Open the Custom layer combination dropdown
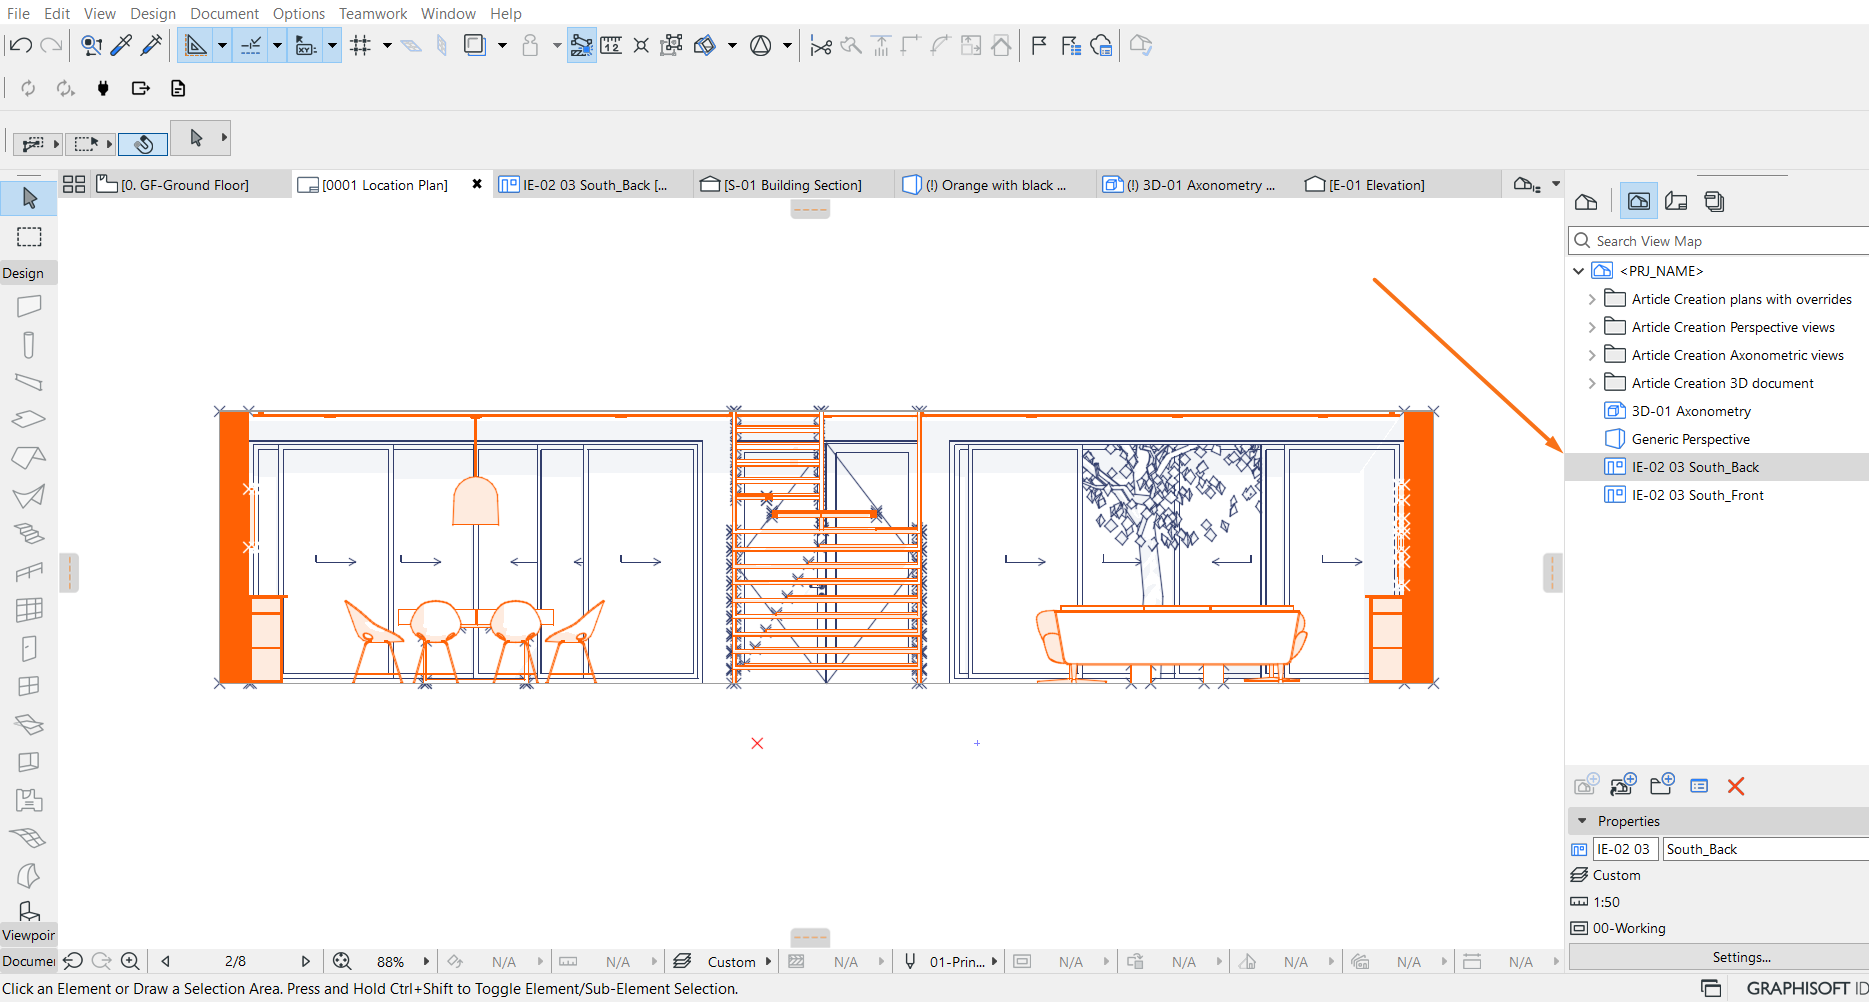Screen dimensions: 1869x1002 pyautogui.click(x=731, y=962)
